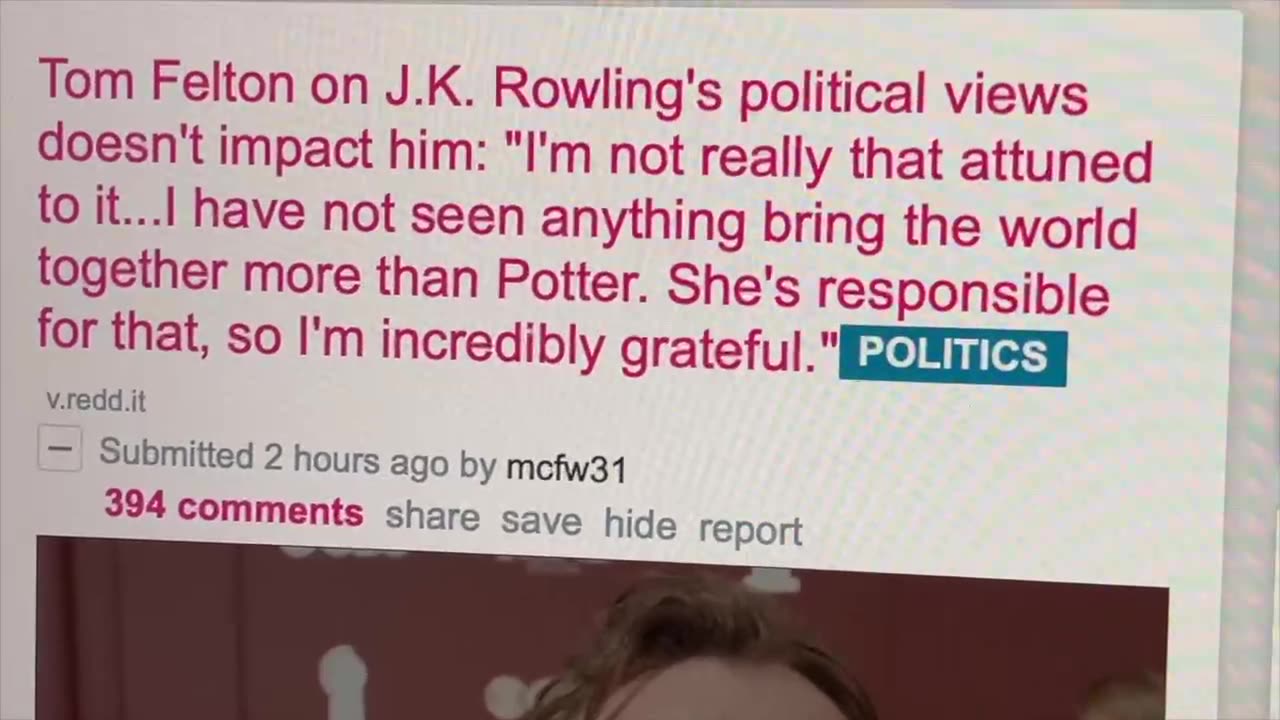This screenshot has width=1280, height=720.
Task: Click the word 'responsible' in the title
Action: tap(964, 293)
